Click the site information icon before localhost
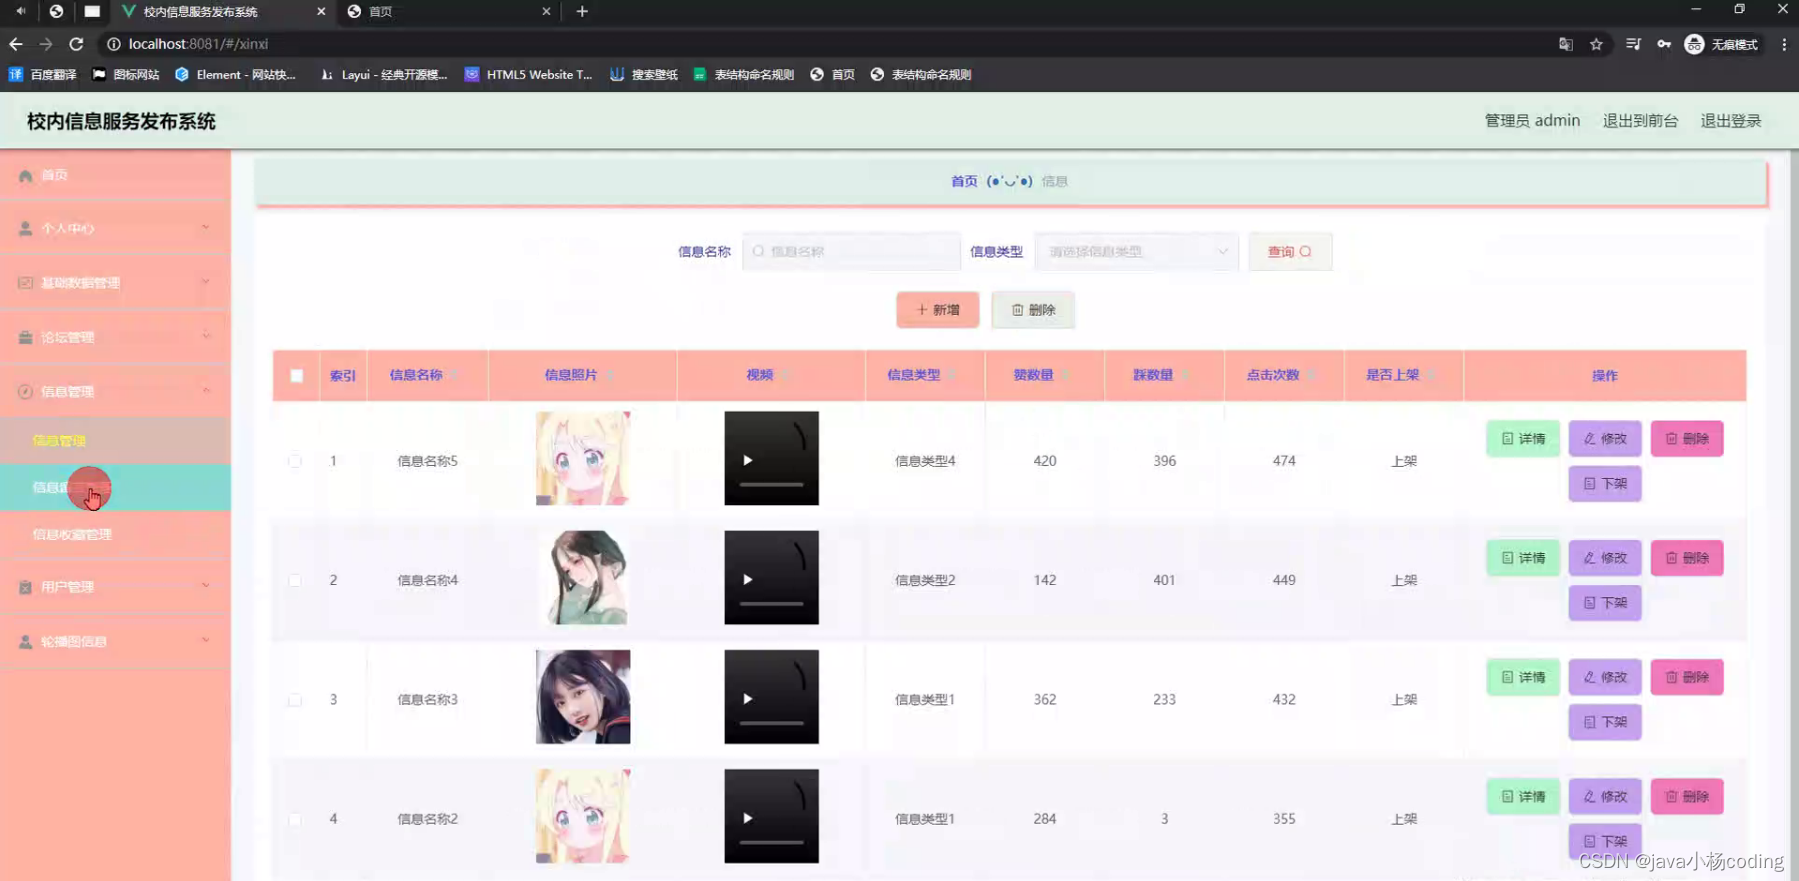This screenshot has height=881, width=1799. (x=113, y=44)
